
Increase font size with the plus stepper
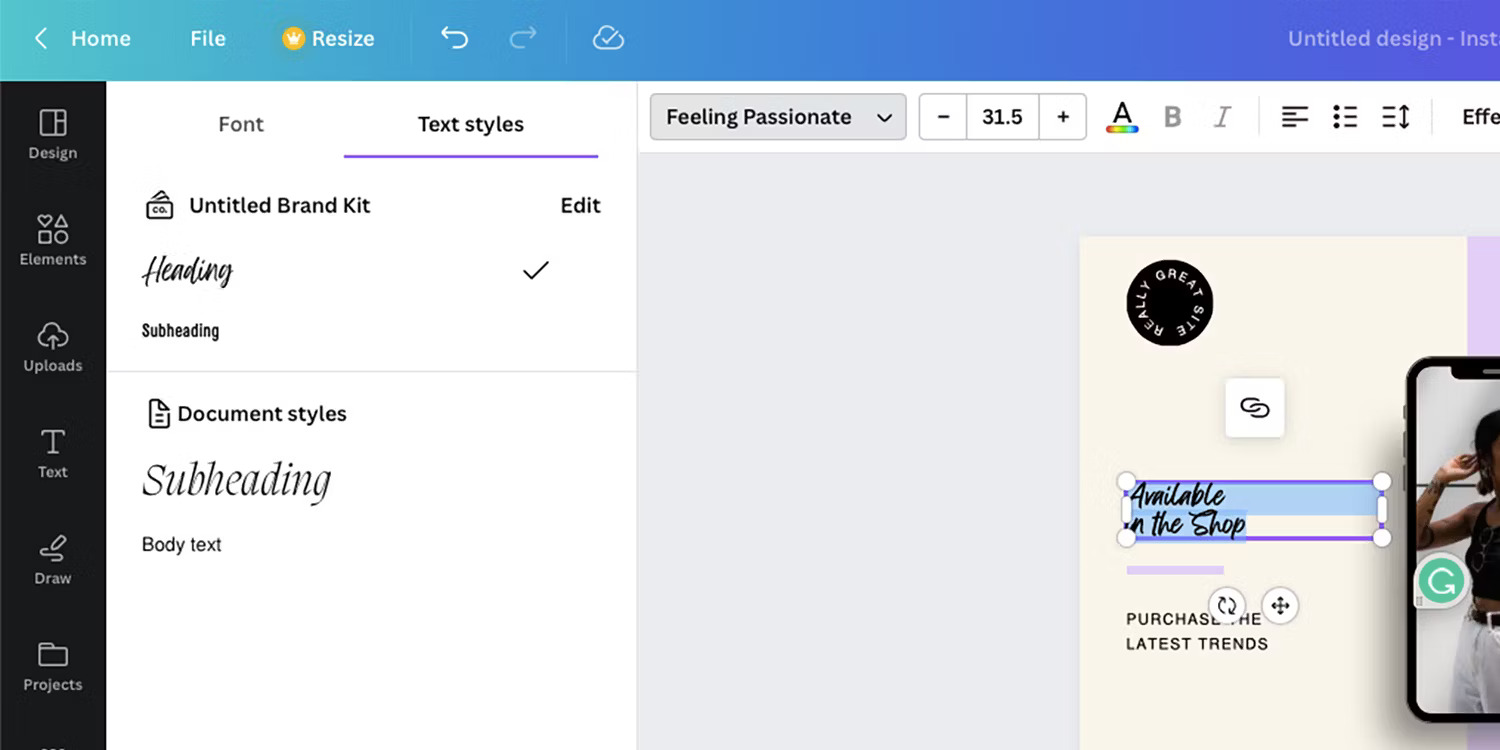pyautogui.click(x=1062, y=116)
